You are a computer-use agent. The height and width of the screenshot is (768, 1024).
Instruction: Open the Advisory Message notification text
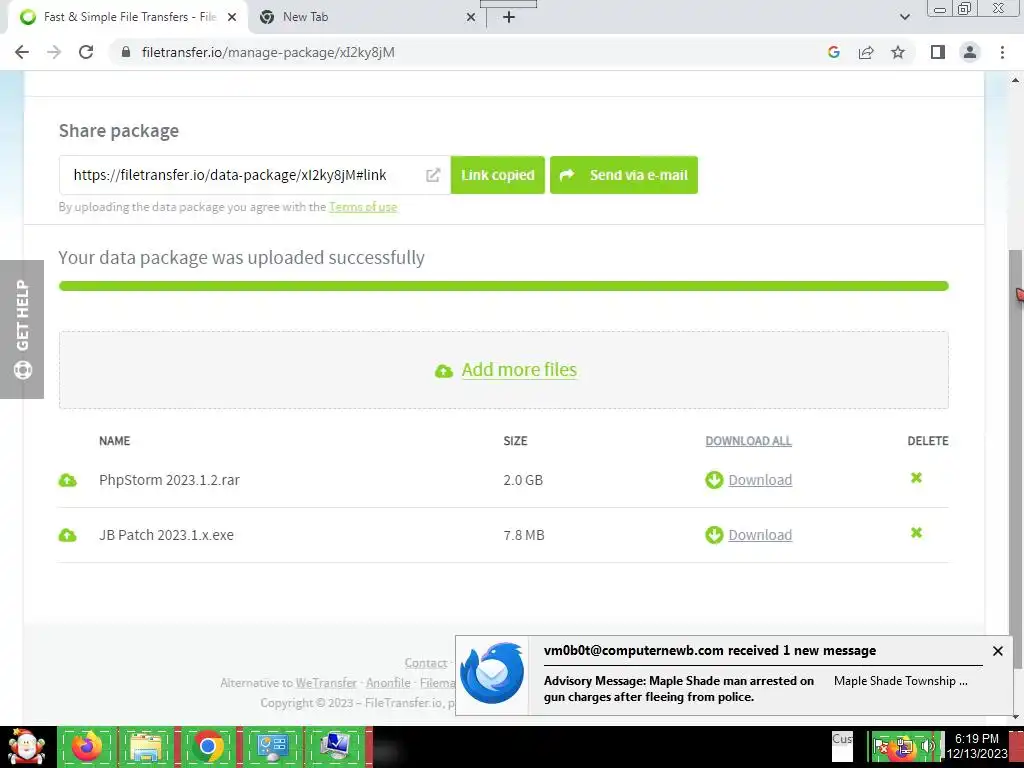click(x=679, y=689)
